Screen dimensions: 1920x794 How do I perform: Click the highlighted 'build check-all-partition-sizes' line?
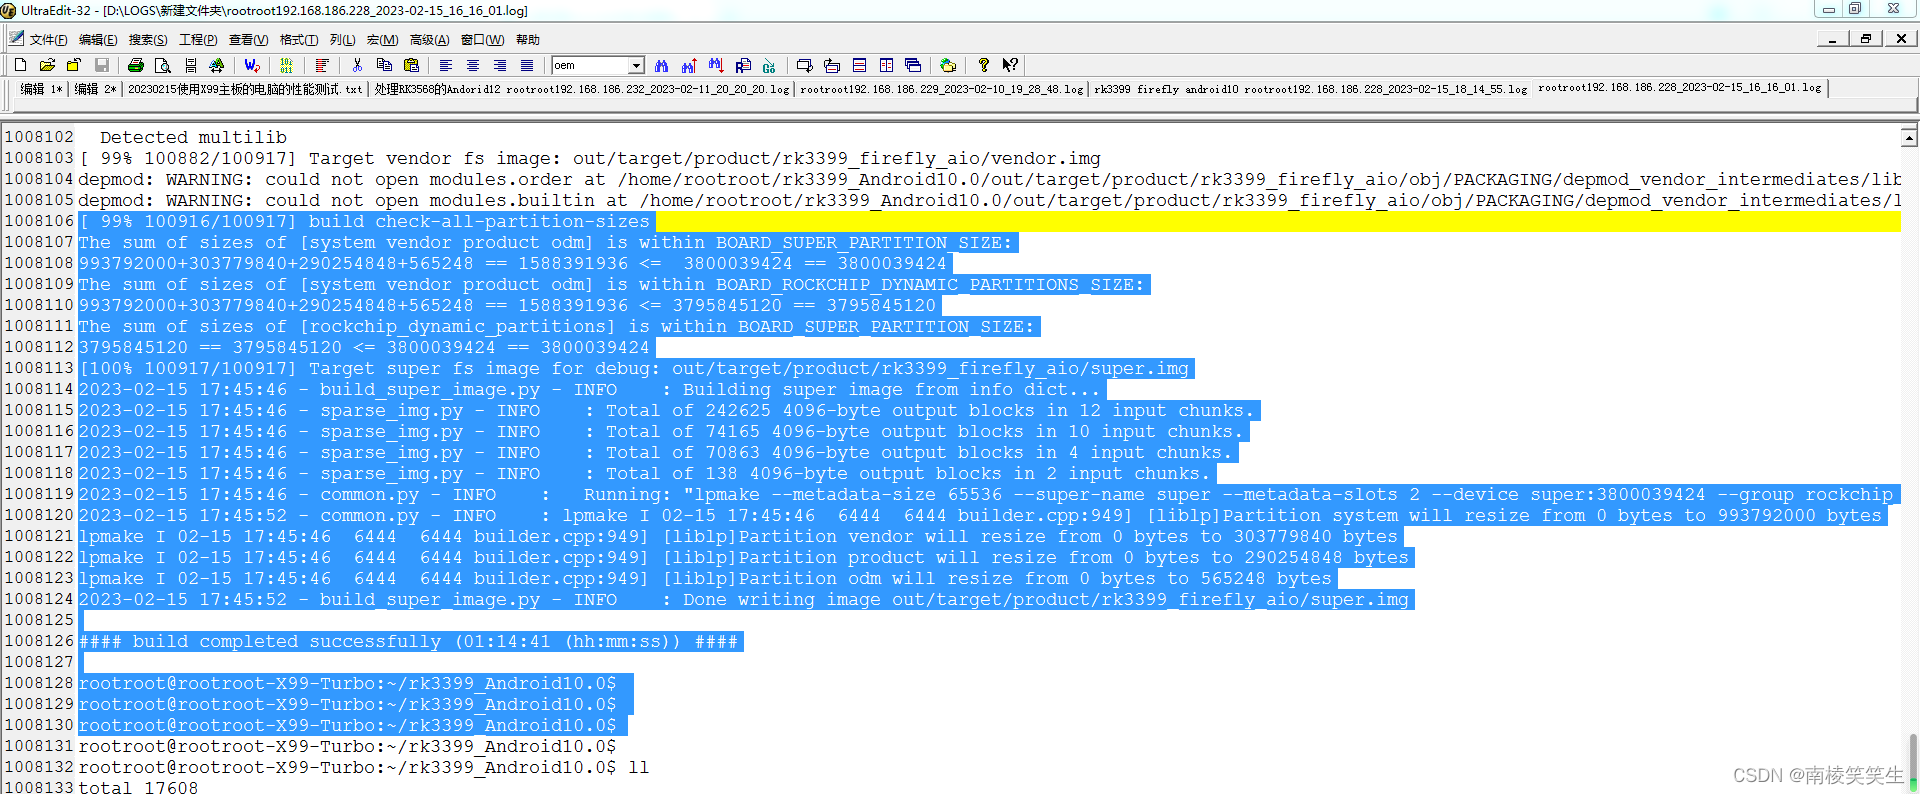click(x=365, y=221)
